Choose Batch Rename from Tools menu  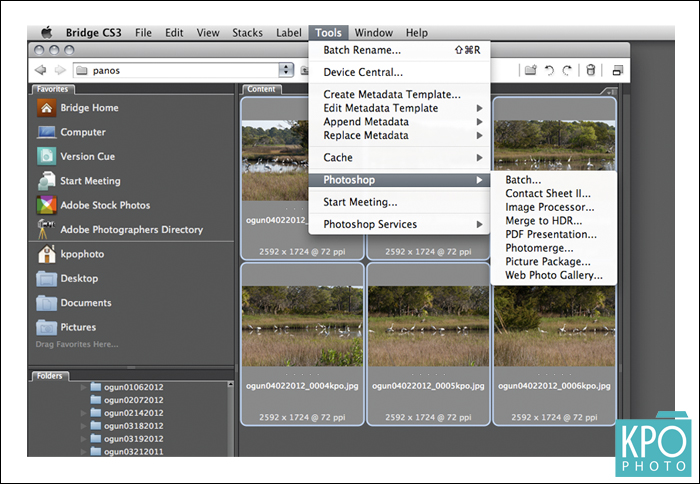click(400, 50)
